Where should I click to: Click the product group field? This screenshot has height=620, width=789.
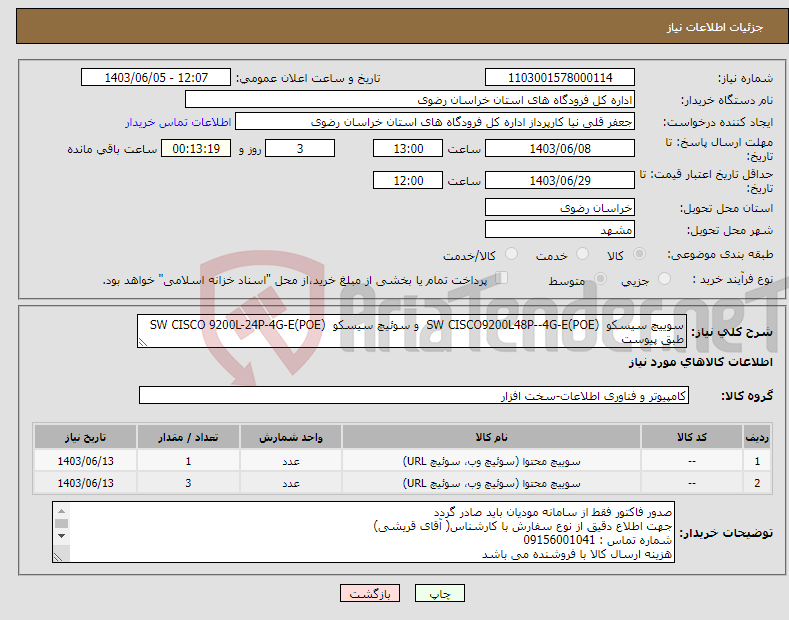[414, 396]
